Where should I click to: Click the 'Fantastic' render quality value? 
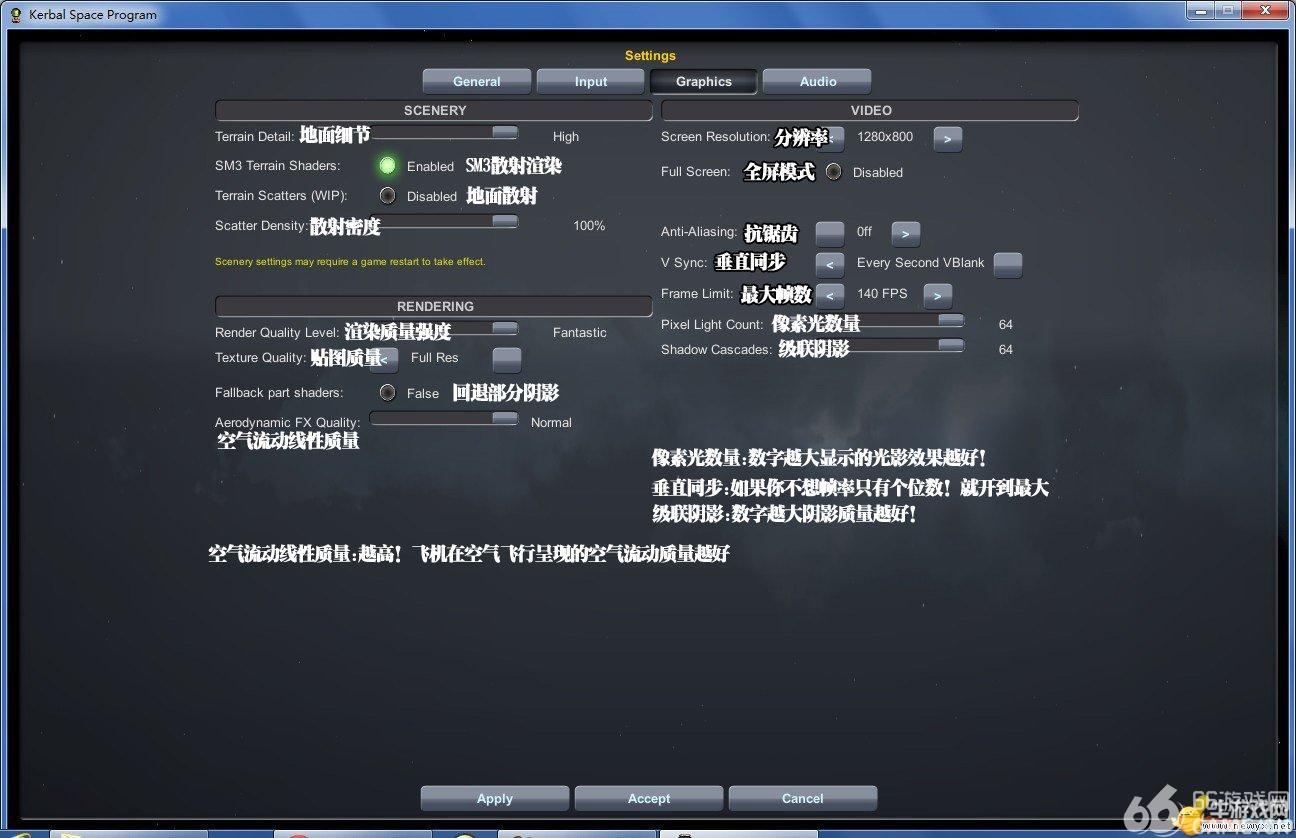point(580,333)
